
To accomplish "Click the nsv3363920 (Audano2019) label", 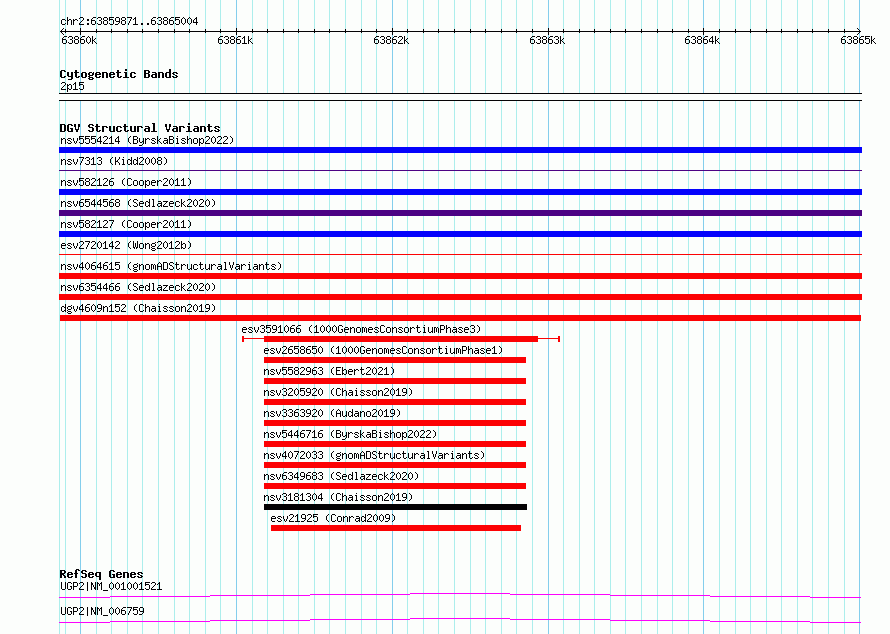I will (x=332, y=413).
